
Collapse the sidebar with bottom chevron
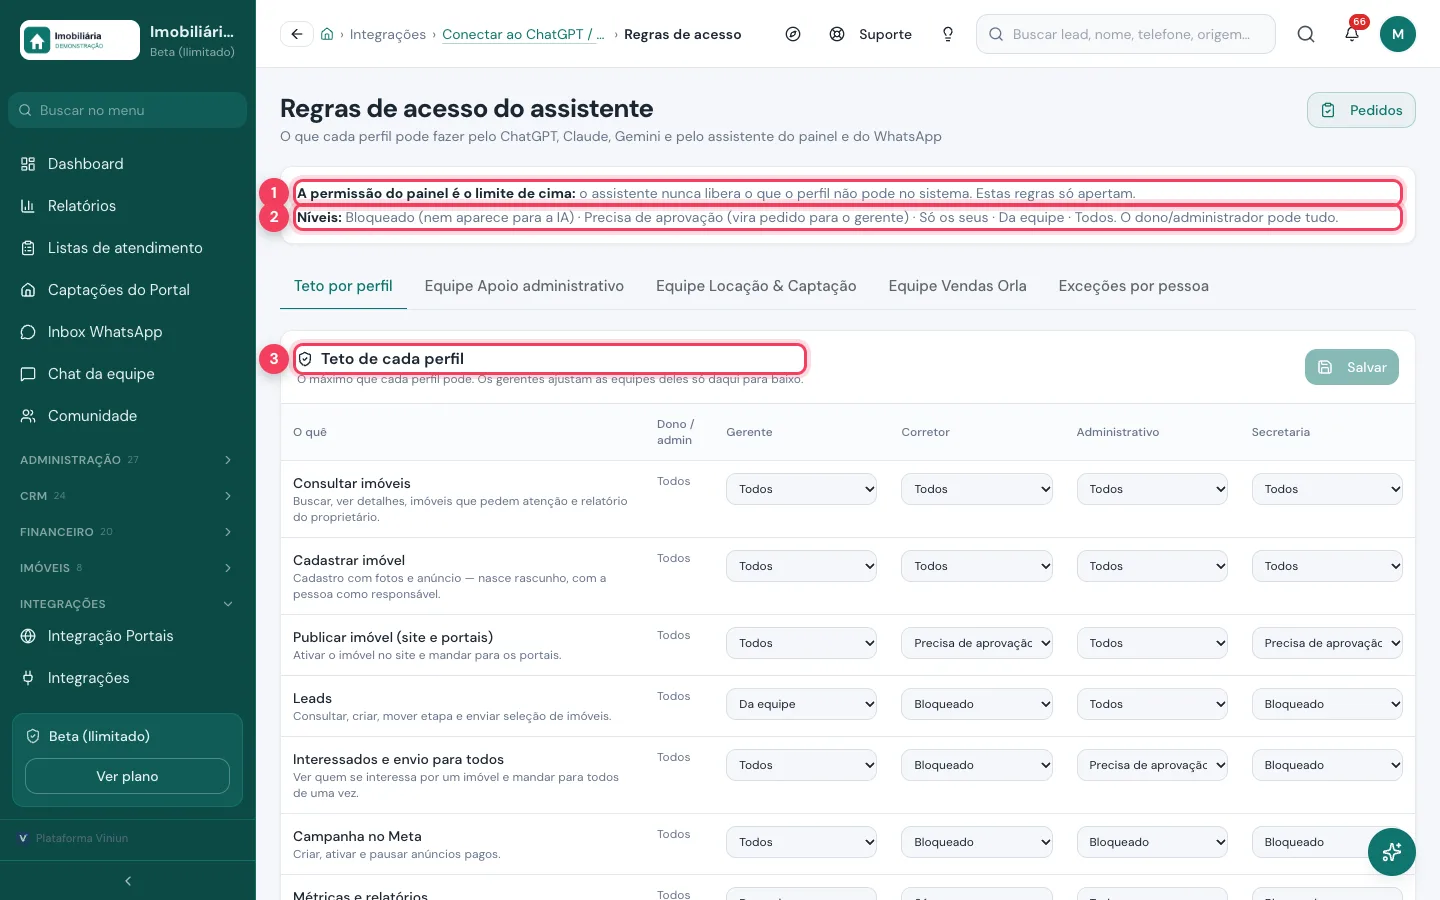[x=128, y=881]
